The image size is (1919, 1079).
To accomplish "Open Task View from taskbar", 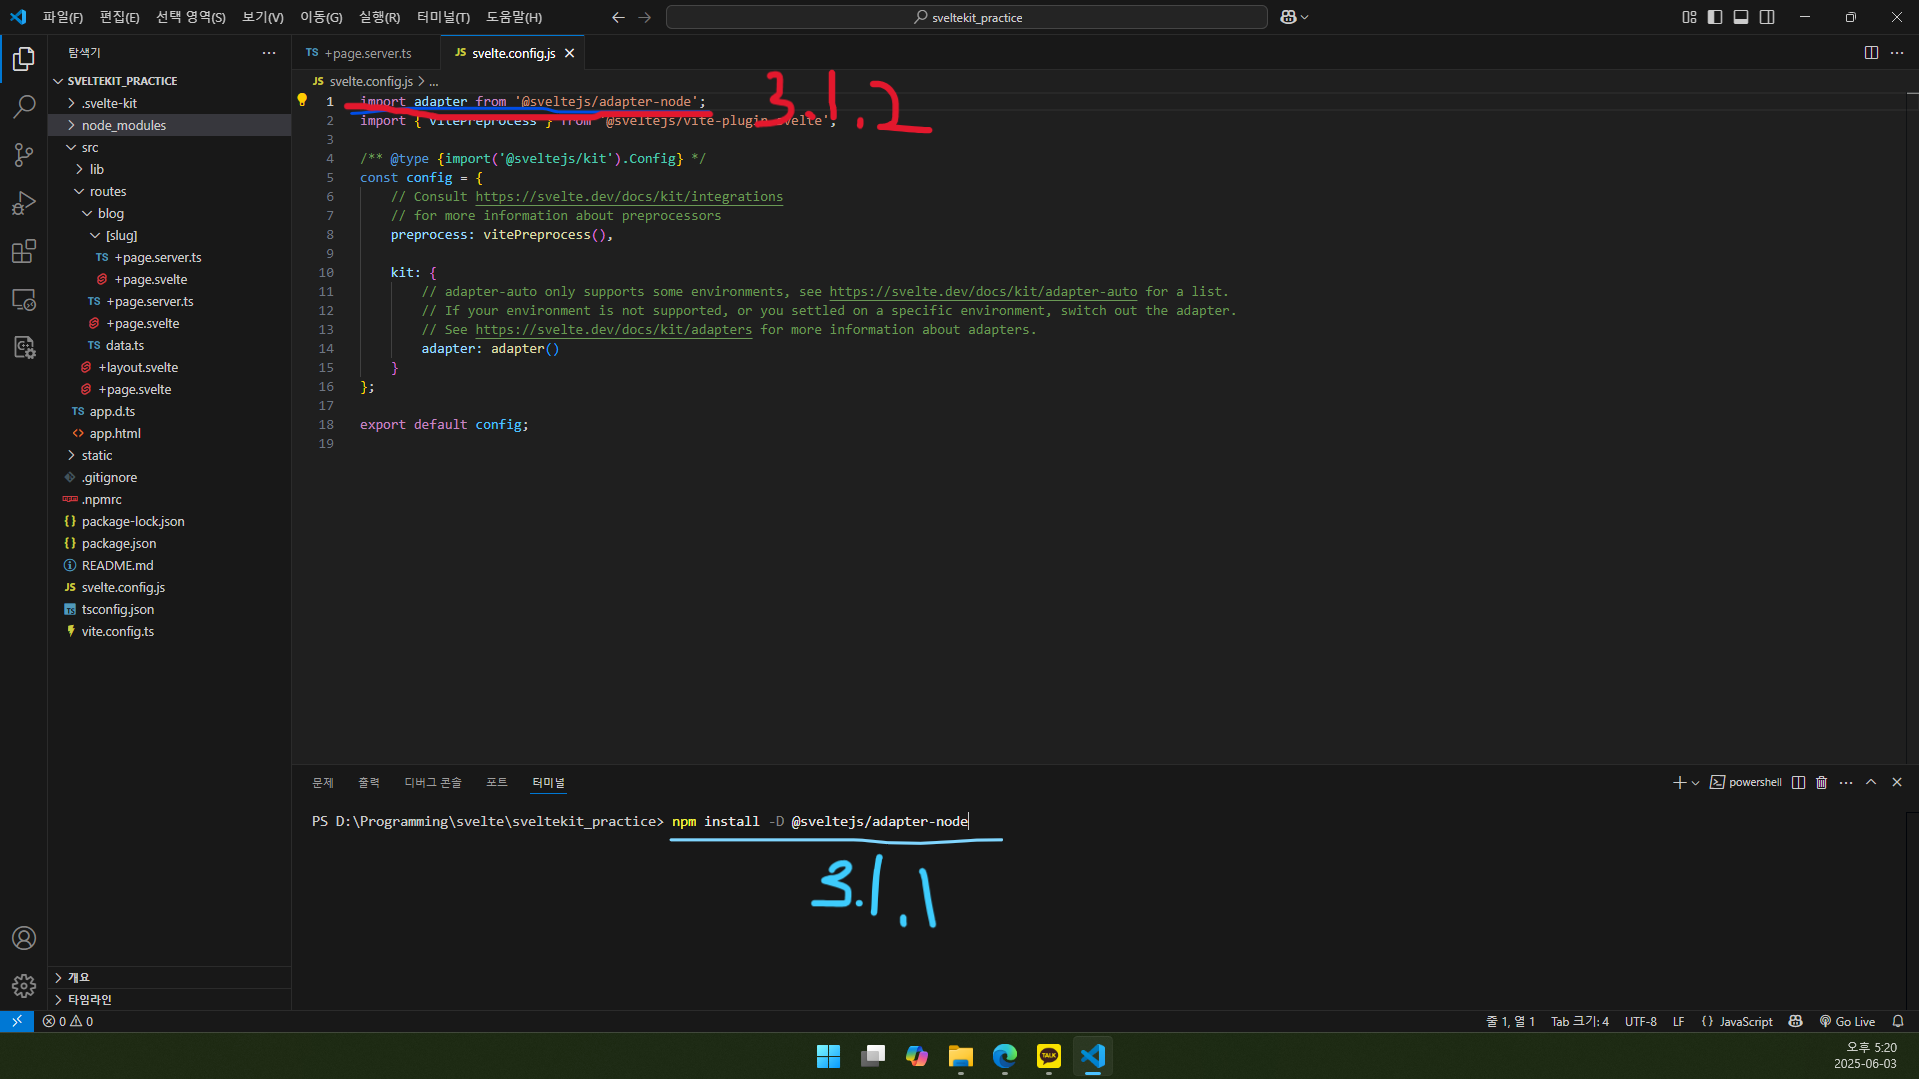I will pyautogui.click(x=873, y=1056).
